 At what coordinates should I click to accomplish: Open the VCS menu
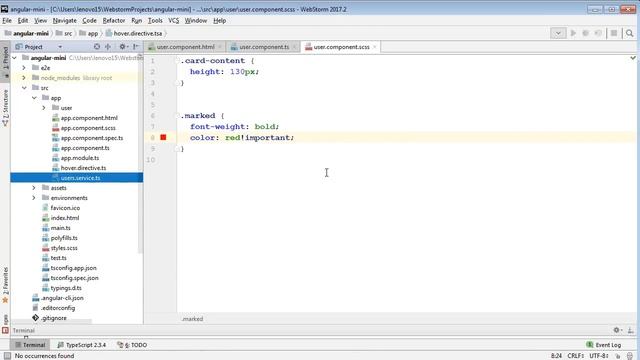coord(173,20)
